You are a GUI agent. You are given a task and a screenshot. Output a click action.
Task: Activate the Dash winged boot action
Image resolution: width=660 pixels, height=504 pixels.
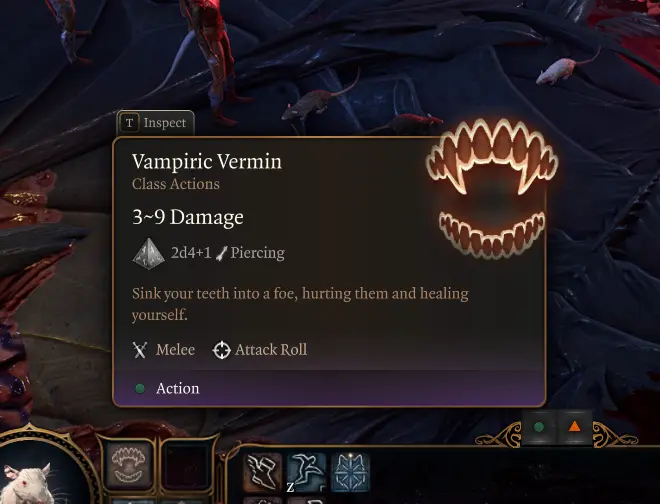pos(262,472)
